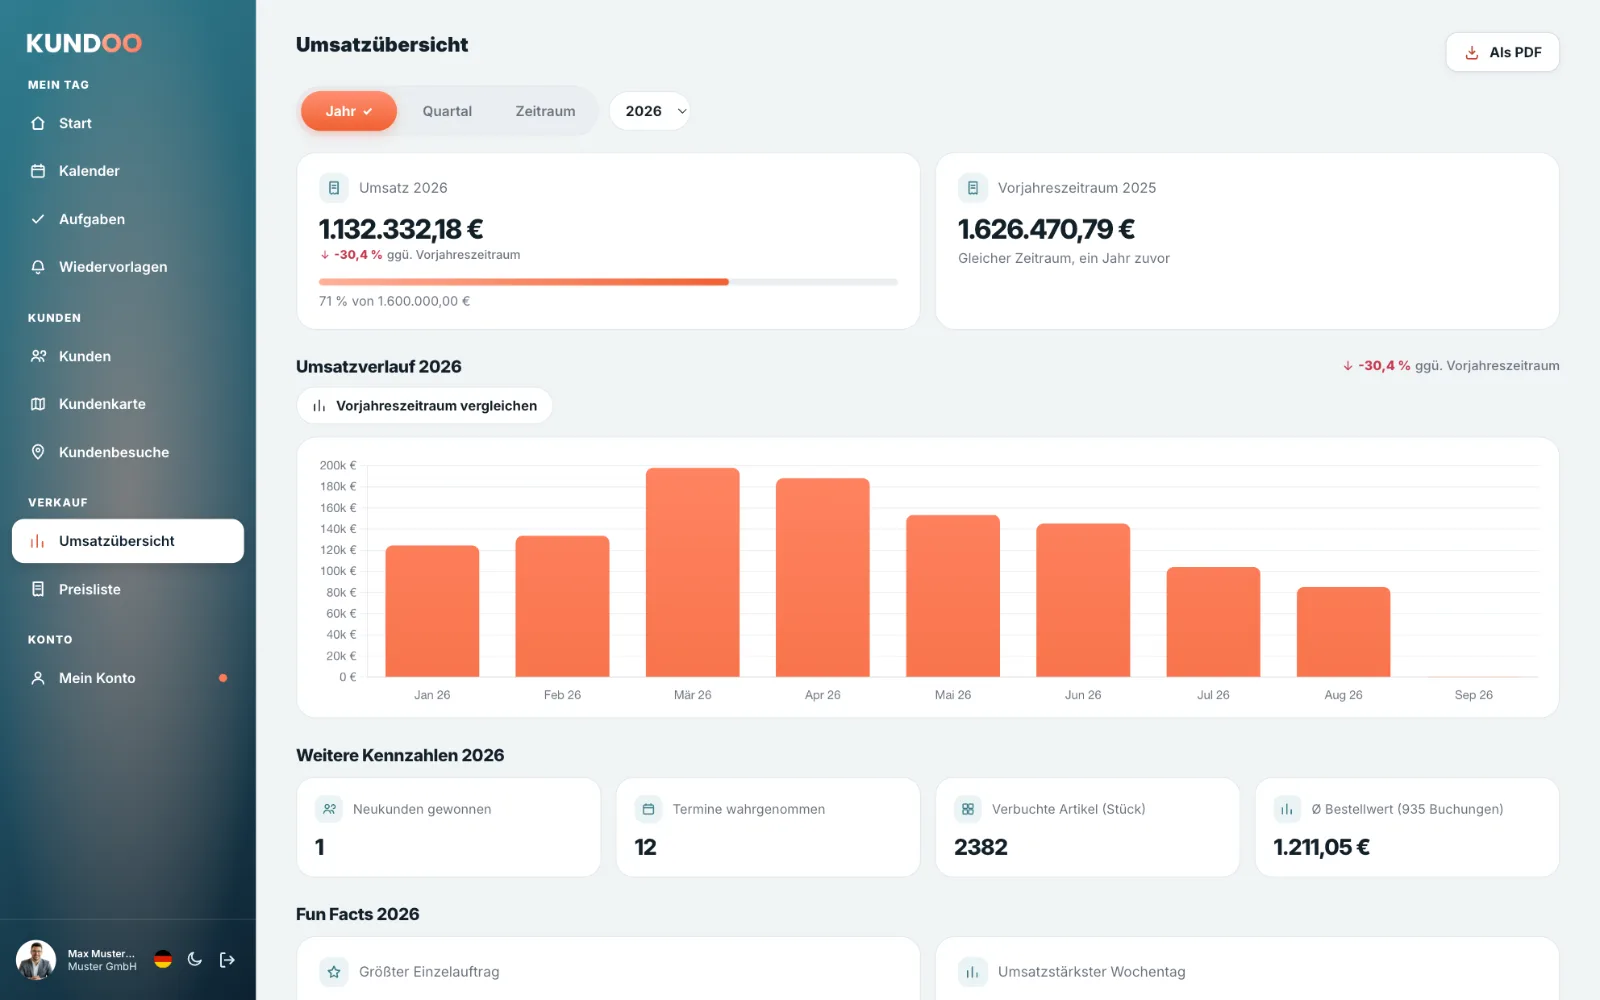This screenshot has width=1600, height=1000.
Task: Select the Jahr period option
Action: click(349, 111)
